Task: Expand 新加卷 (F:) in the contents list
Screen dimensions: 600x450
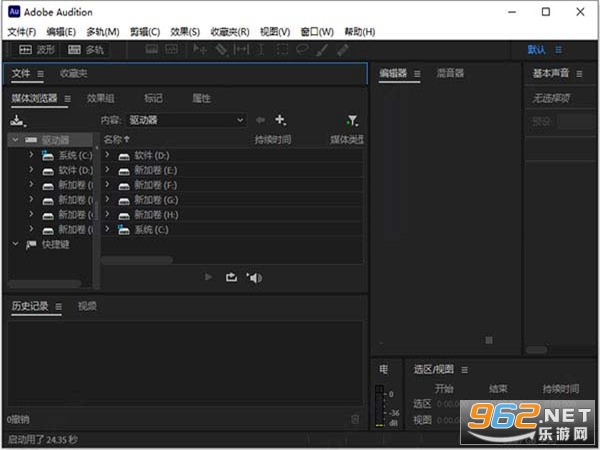Action: (x=108, y=185)
